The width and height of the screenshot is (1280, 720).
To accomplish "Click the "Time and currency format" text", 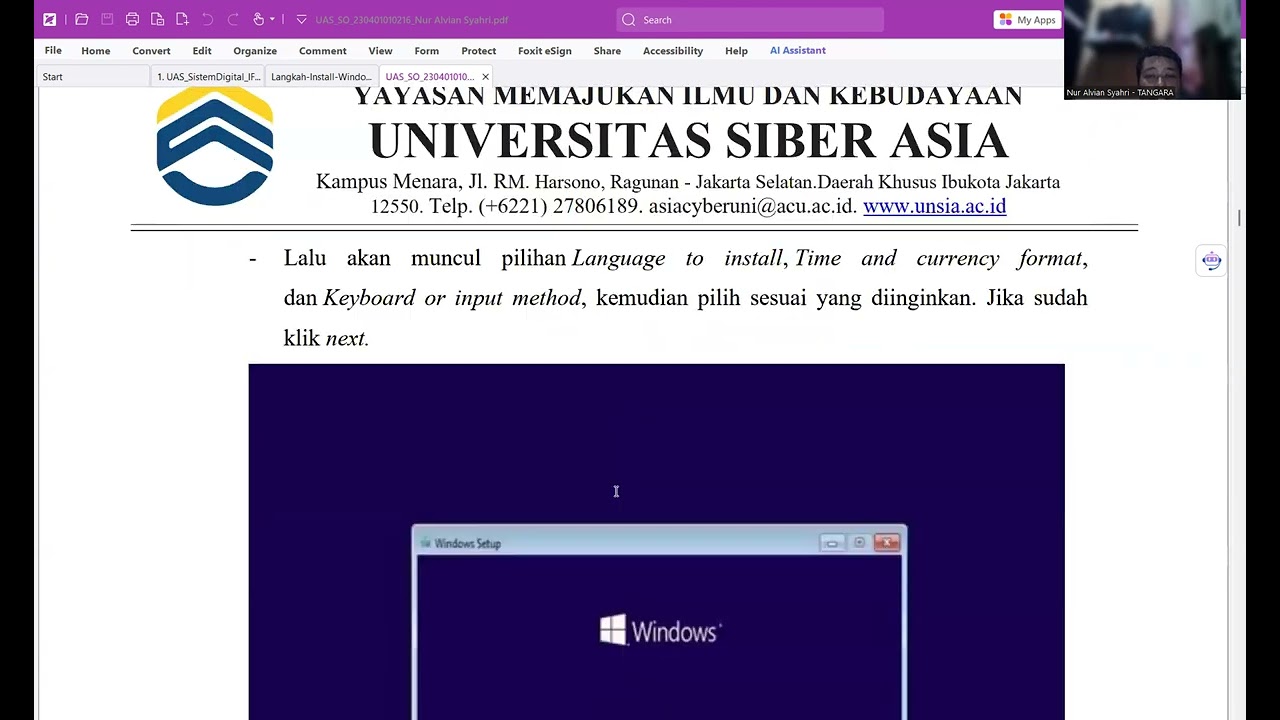I will coord(938,258).
